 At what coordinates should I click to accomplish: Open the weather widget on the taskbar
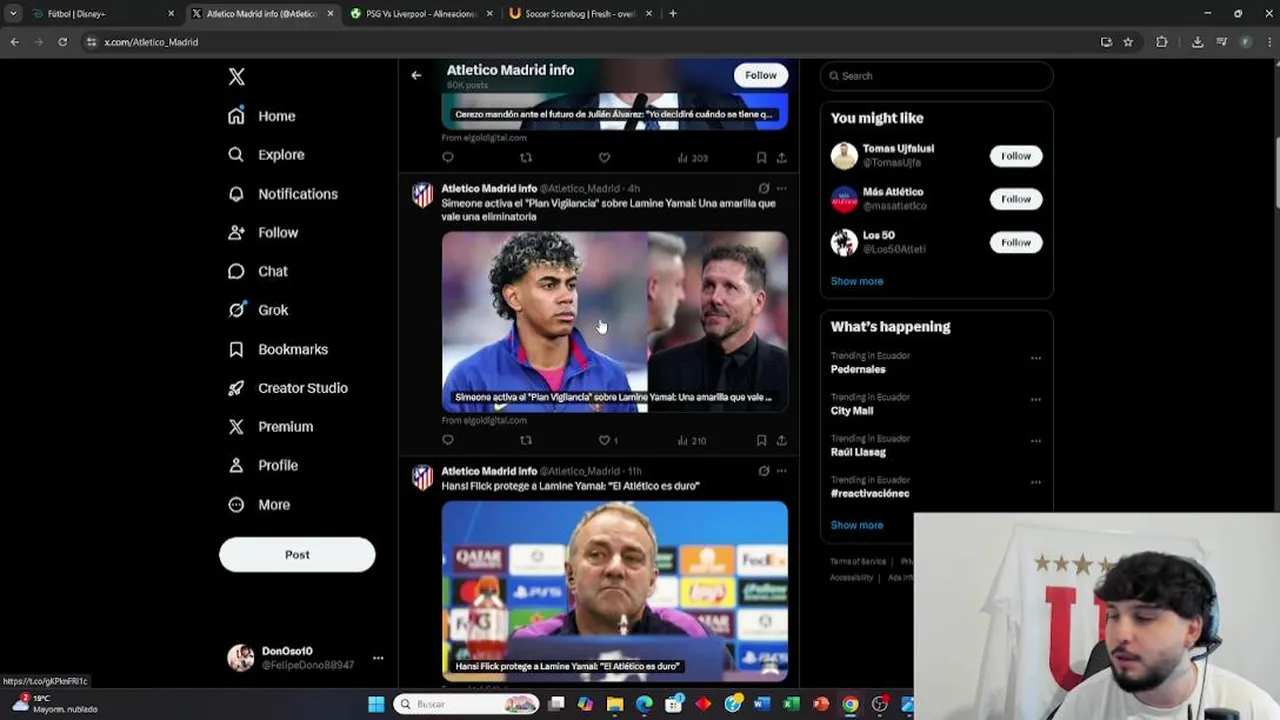tap(55, 704)
